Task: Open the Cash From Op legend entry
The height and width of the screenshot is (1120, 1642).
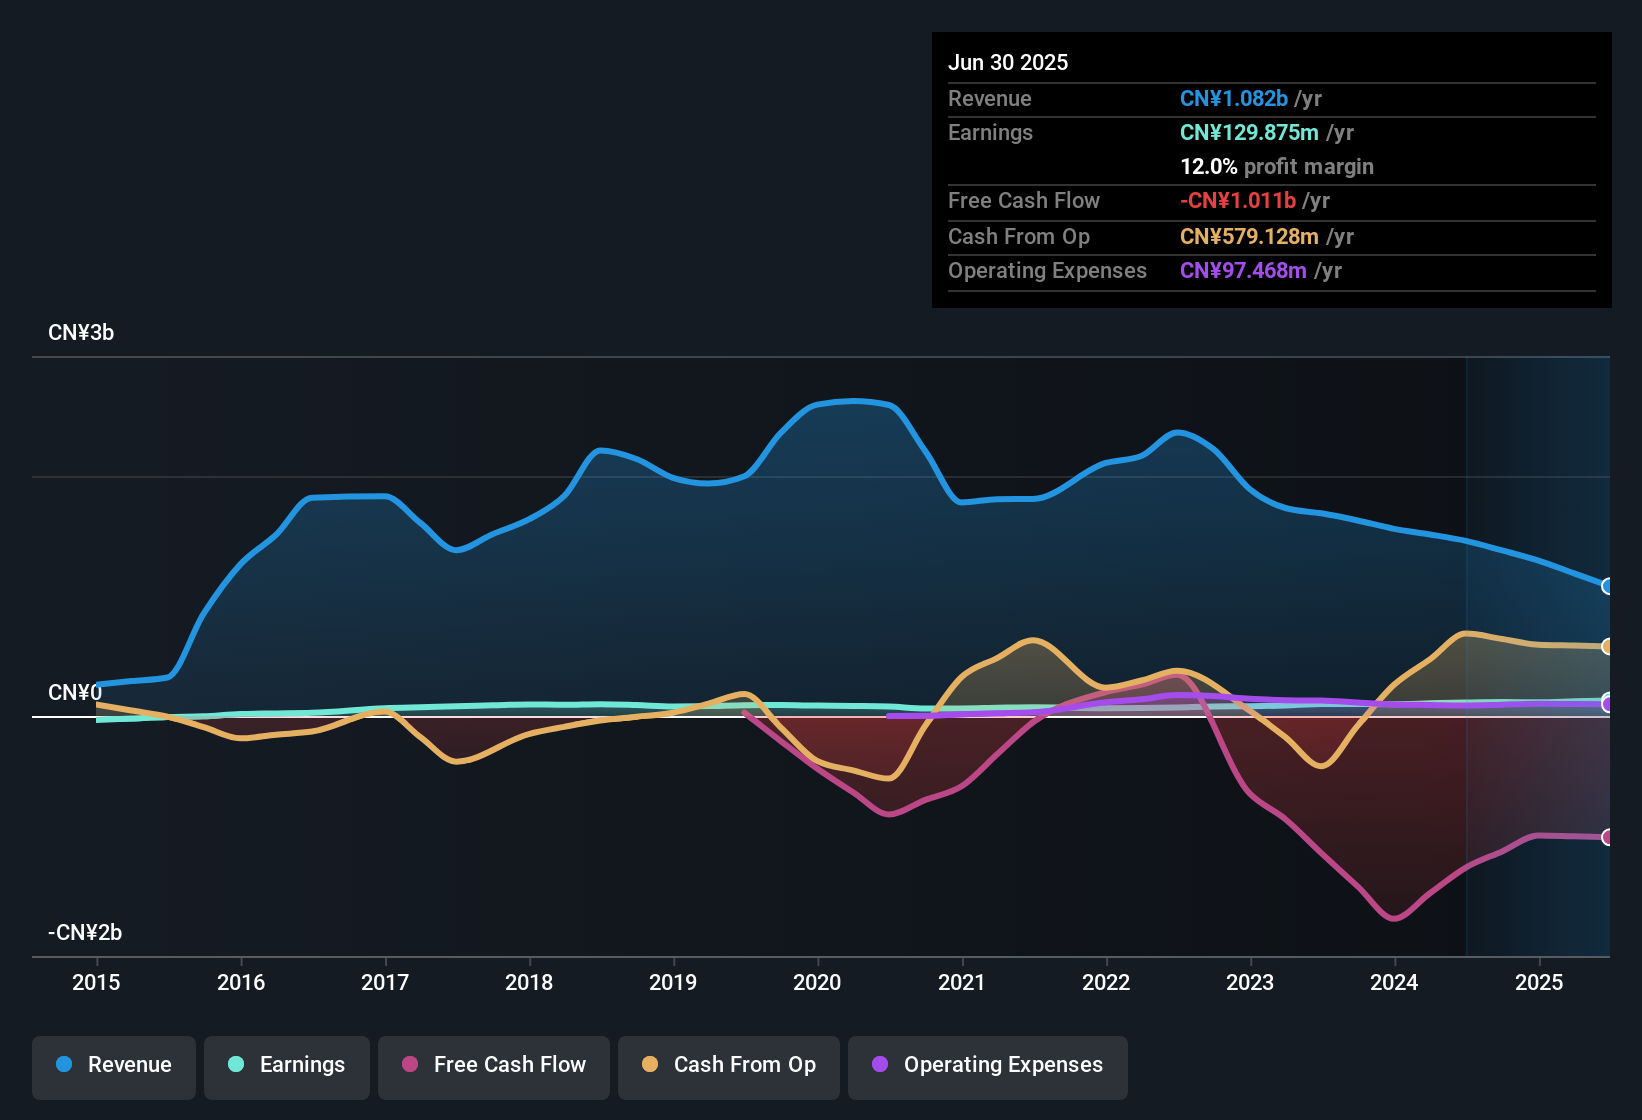Action: pyautogui.click(x=728, y=1065)
